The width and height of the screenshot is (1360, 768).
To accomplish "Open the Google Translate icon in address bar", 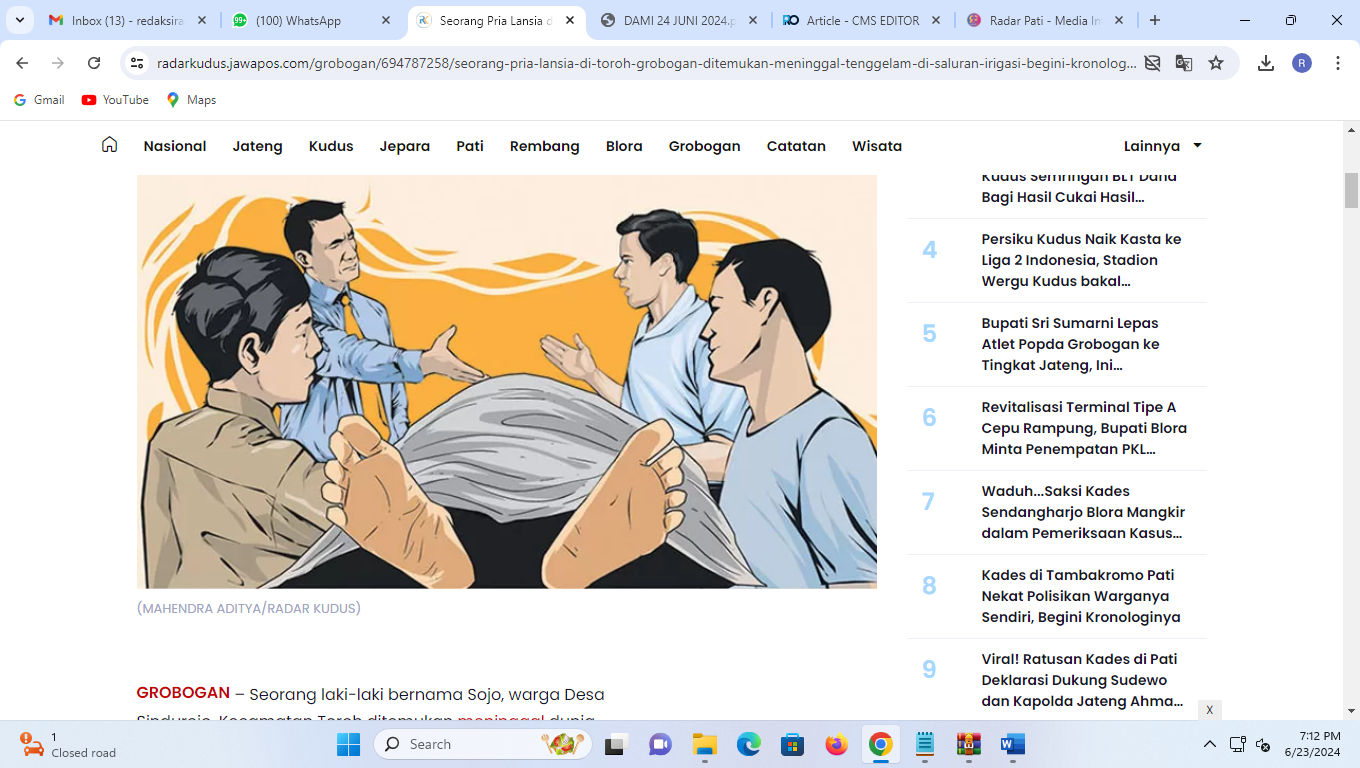I will [x=1184, y=63].
